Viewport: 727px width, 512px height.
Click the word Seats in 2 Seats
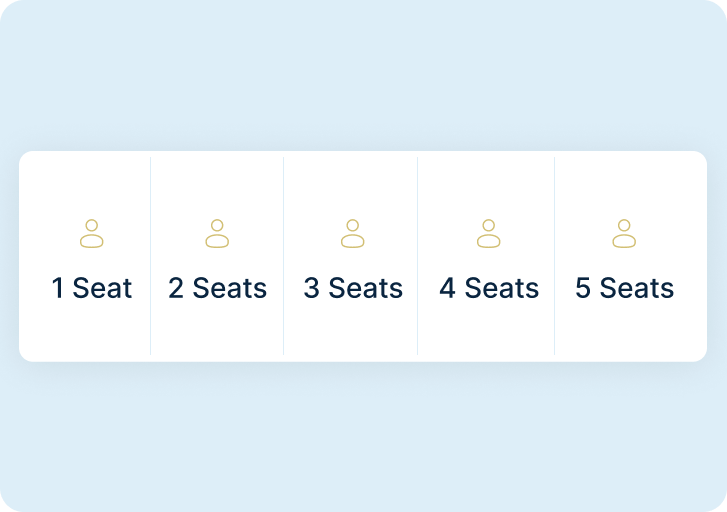click(230, 288)
